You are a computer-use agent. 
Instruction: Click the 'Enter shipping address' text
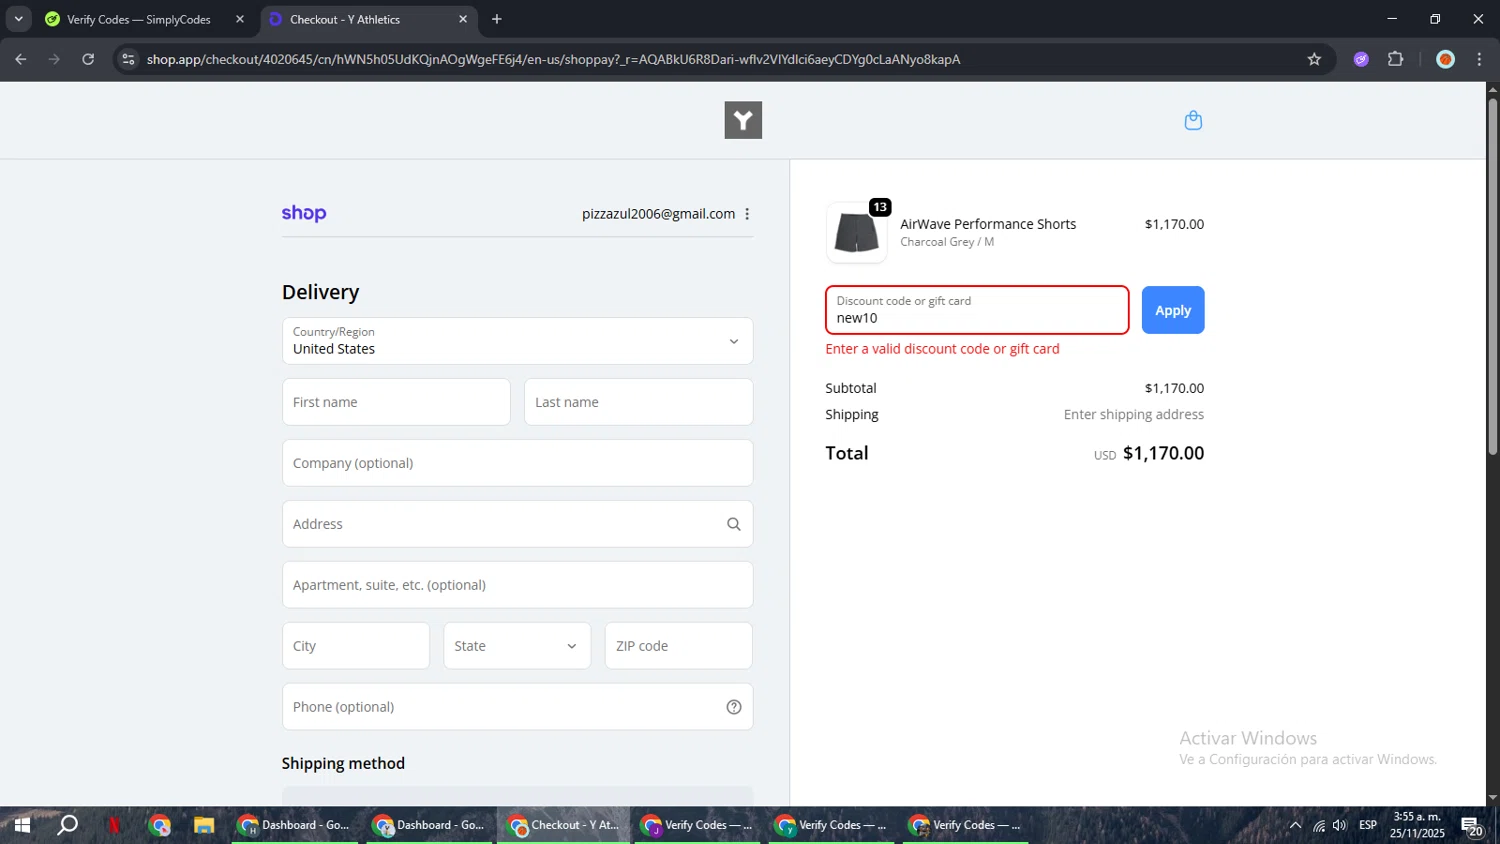[x=1134, y=414]
